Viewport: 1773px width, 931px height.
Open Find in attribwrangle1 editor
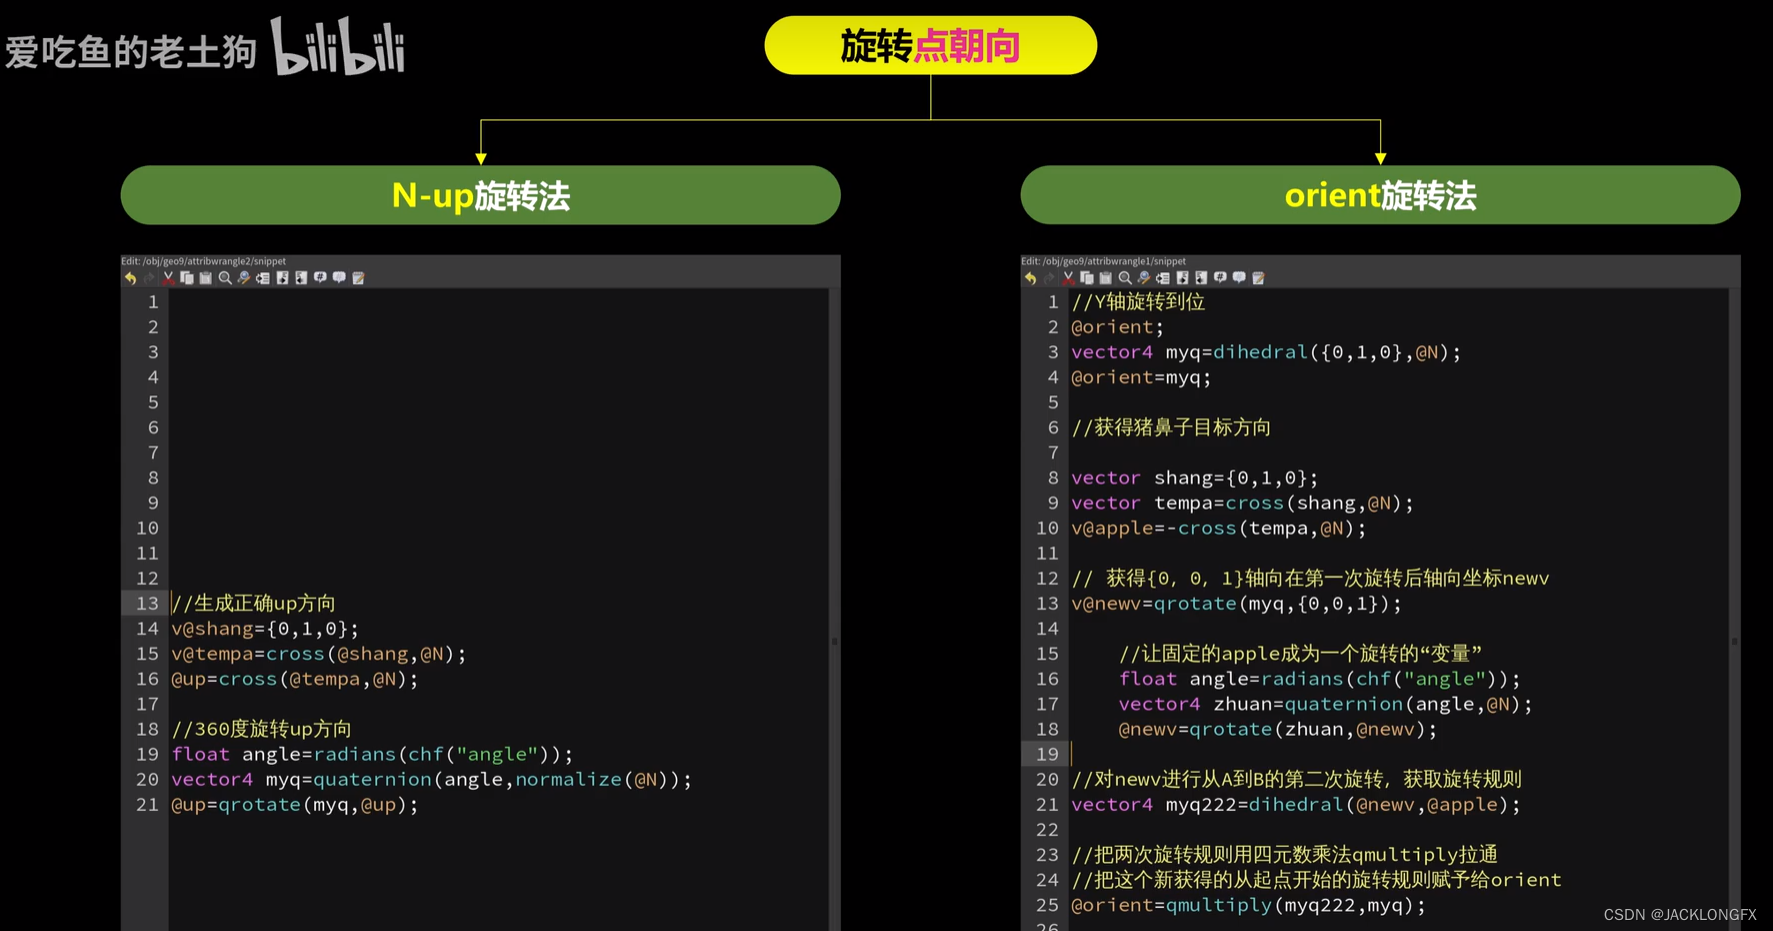pyautogui.click(x=1125, y=278)
